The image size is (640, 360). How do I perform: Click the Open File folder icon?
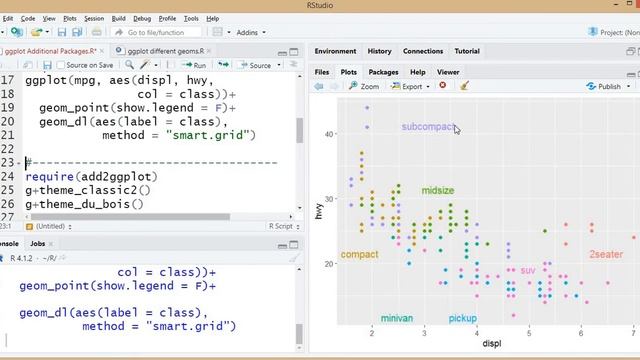pyautogui.click(x=37, y=32)
